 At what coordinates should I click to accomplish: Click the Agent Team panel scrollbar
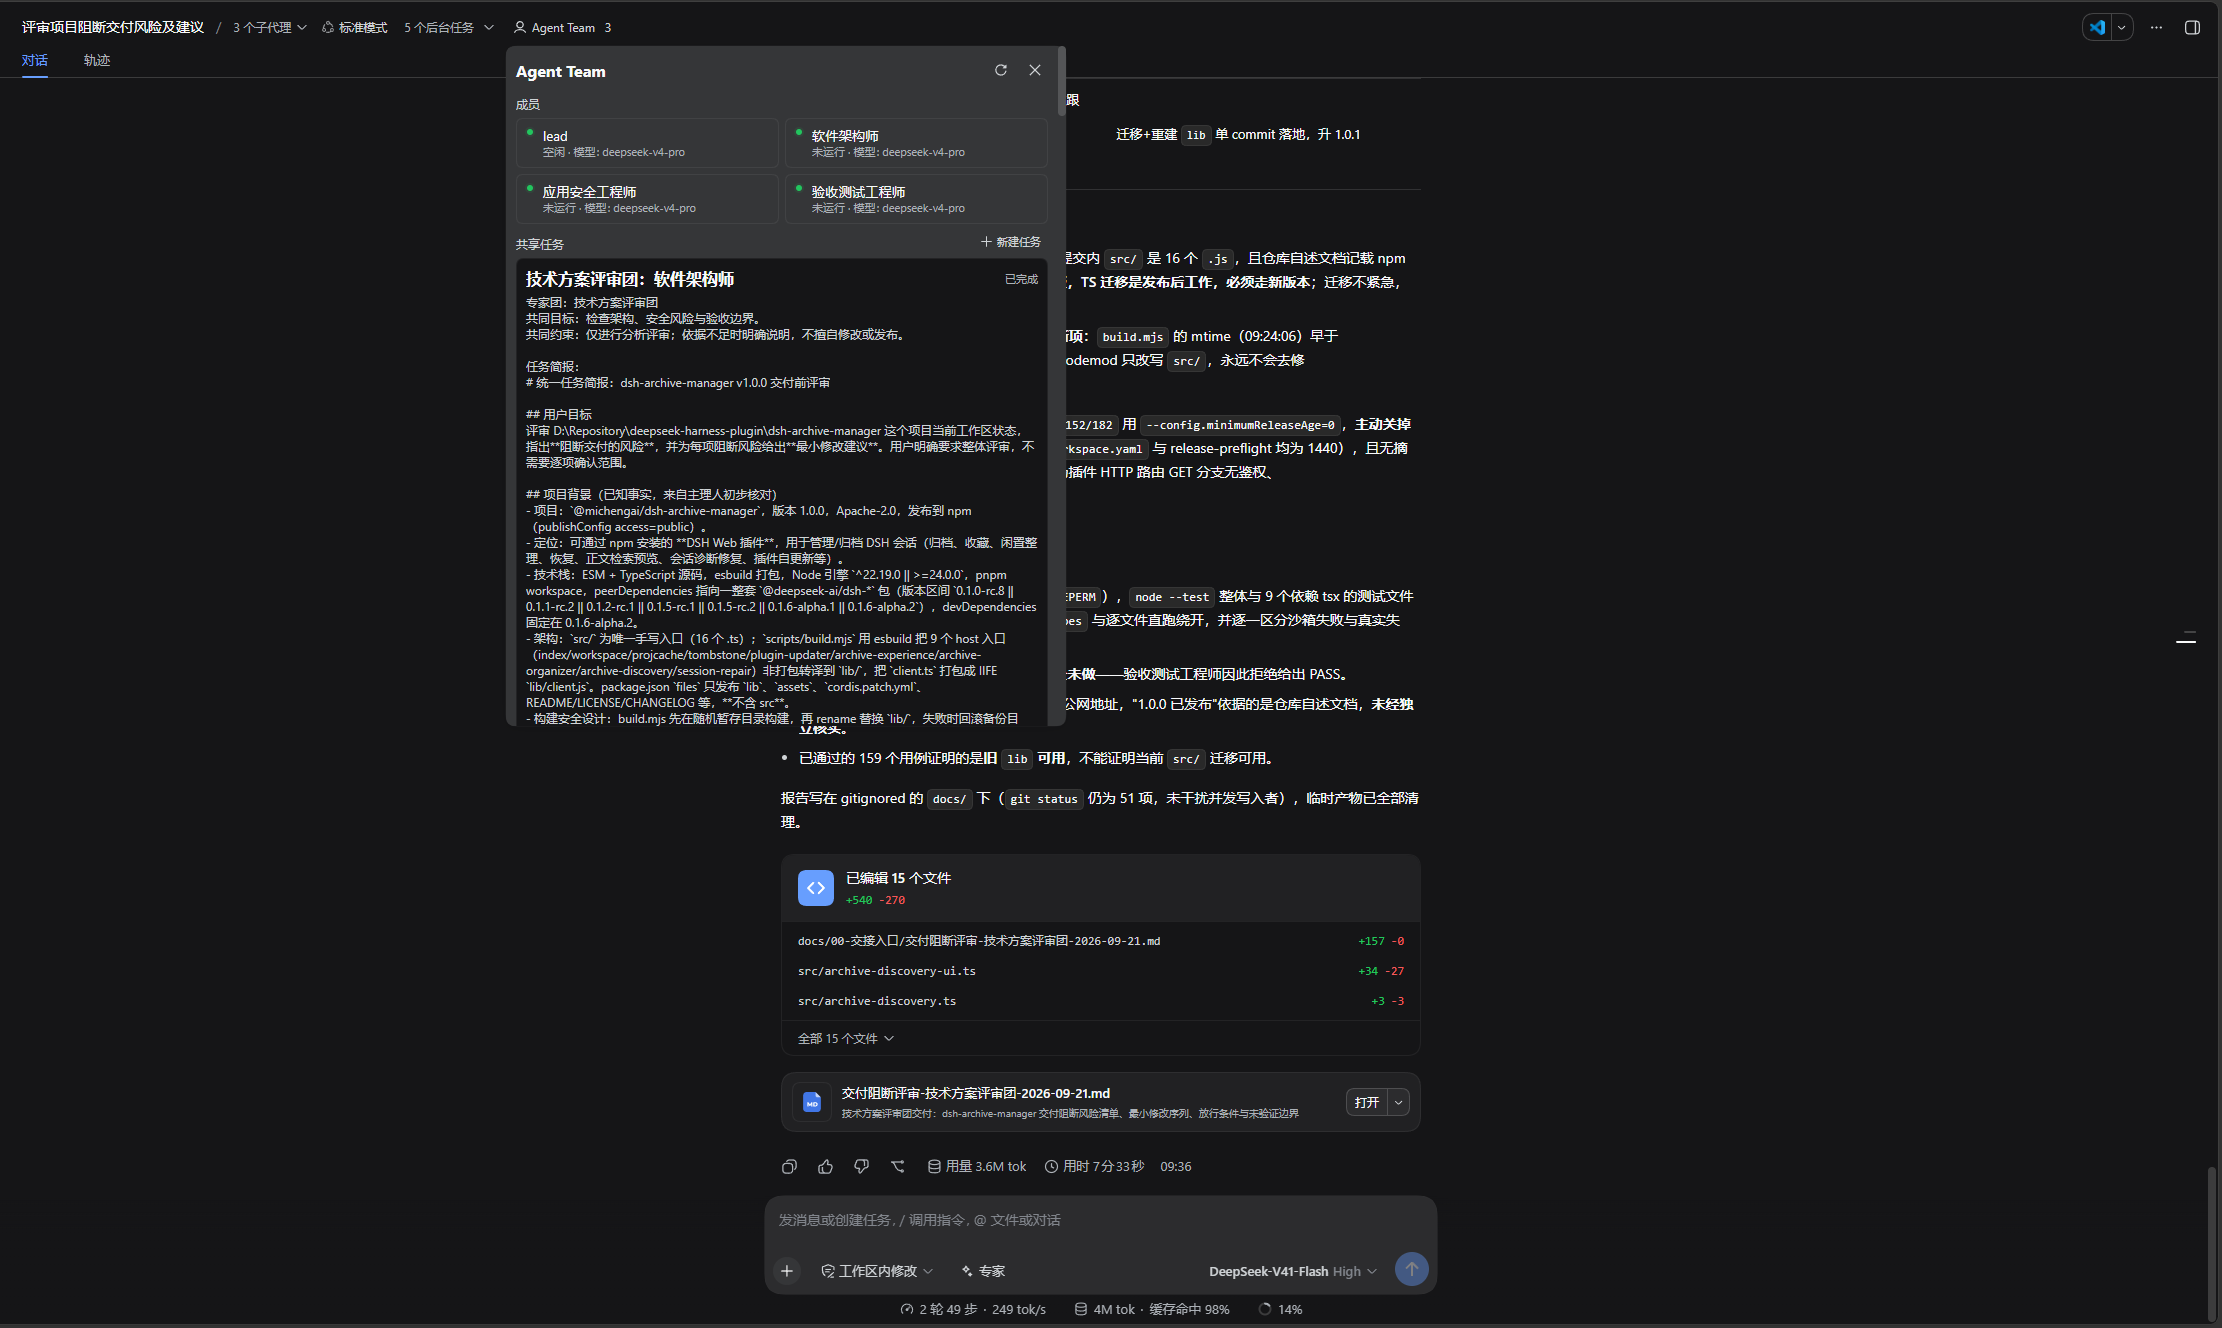tap(1060, 81)
